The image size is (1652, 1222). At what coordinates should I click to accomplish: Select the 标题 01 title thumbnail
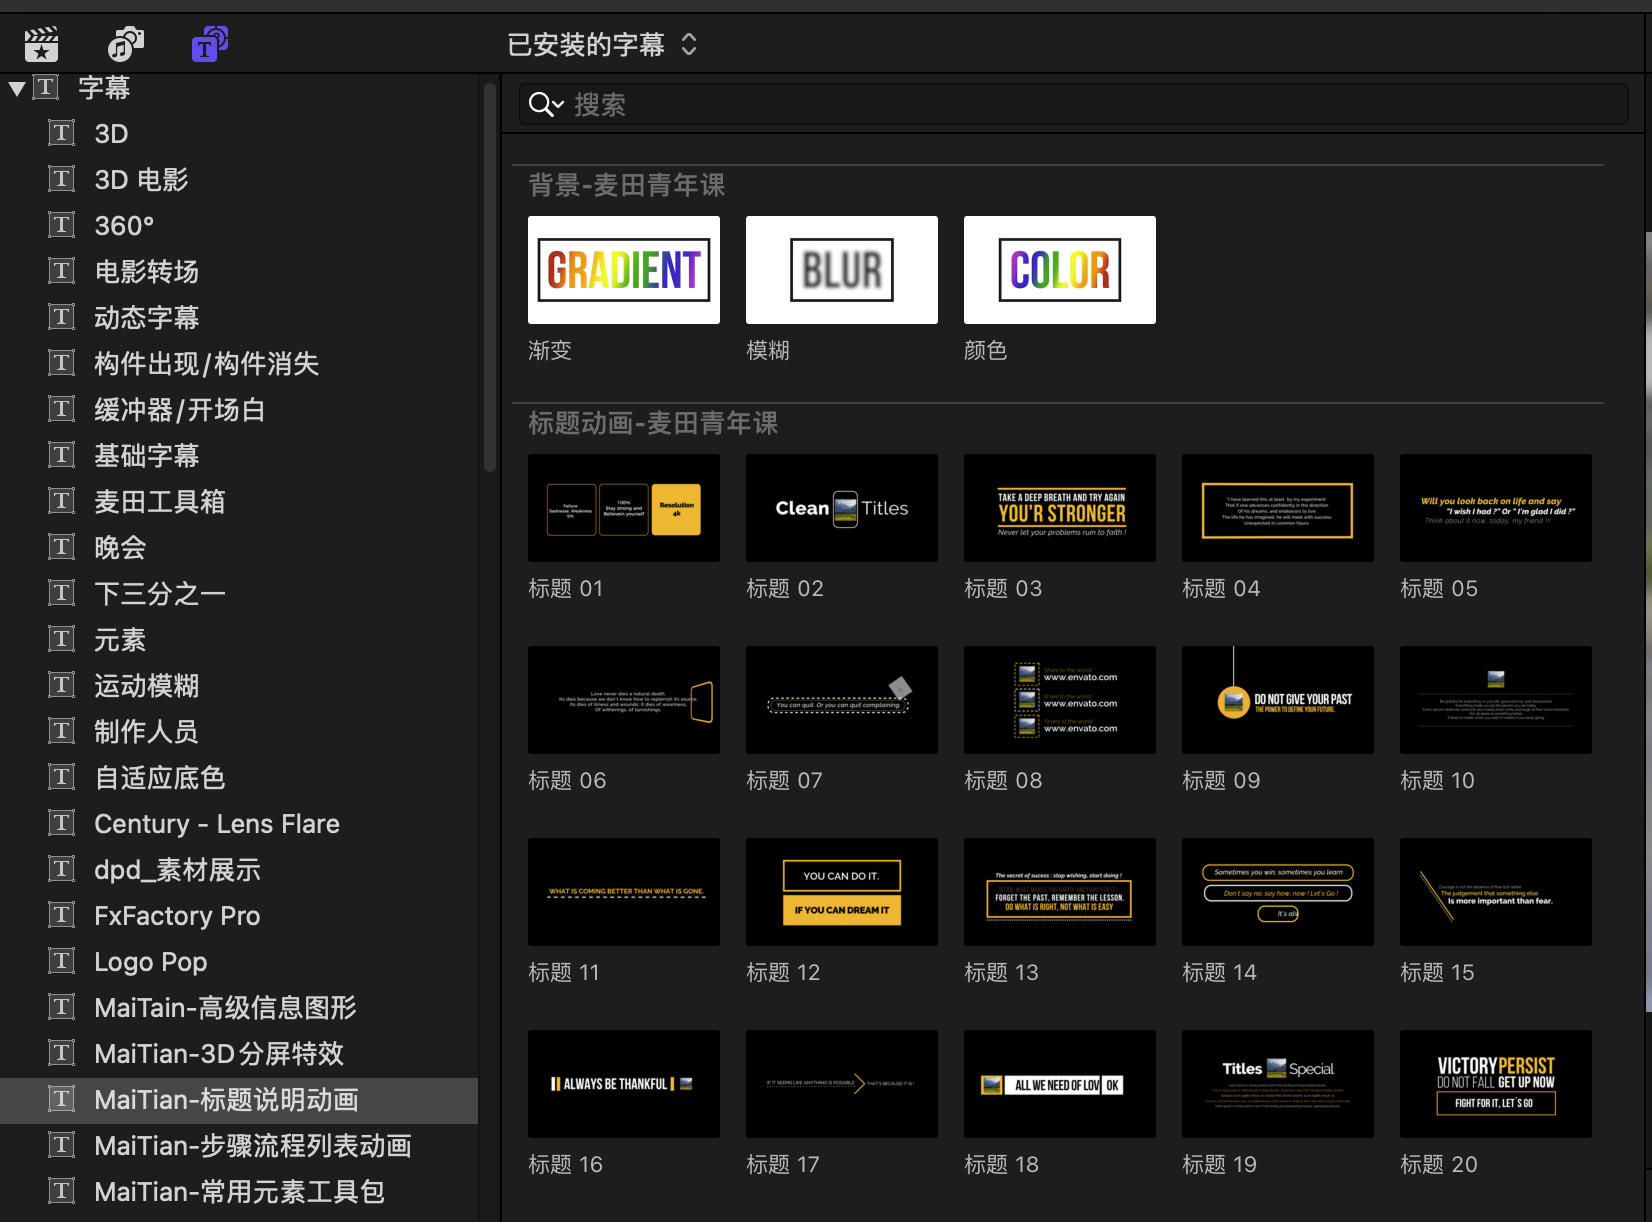624,508
